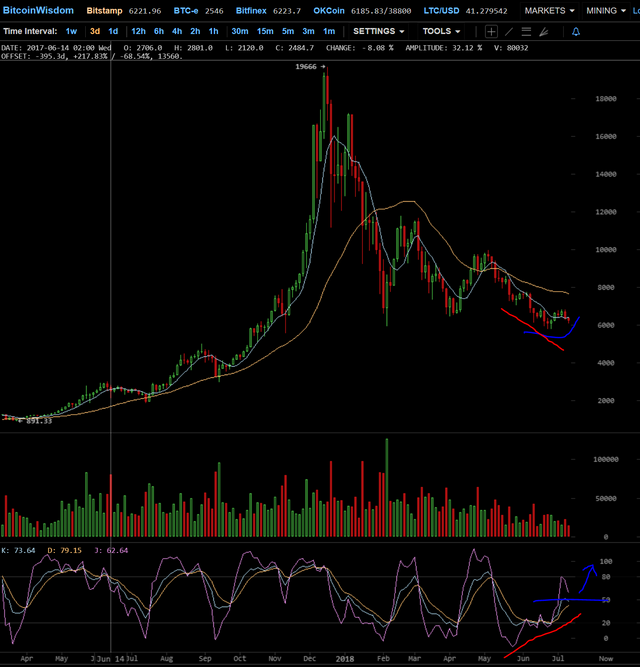
Task: Click the D: 79.15 indicator value
Action: point(64,550)
